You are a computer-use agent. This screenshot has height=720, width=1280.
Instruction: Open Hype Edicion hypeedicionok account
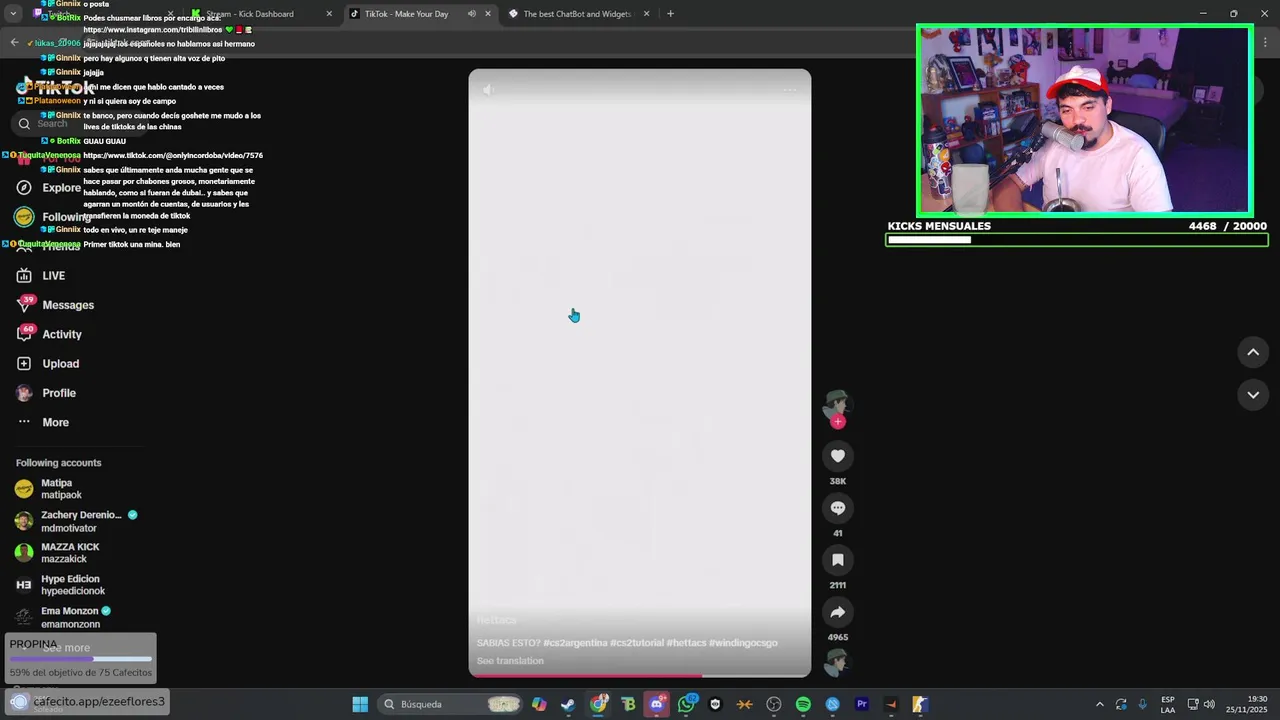[x=80, y=585]
